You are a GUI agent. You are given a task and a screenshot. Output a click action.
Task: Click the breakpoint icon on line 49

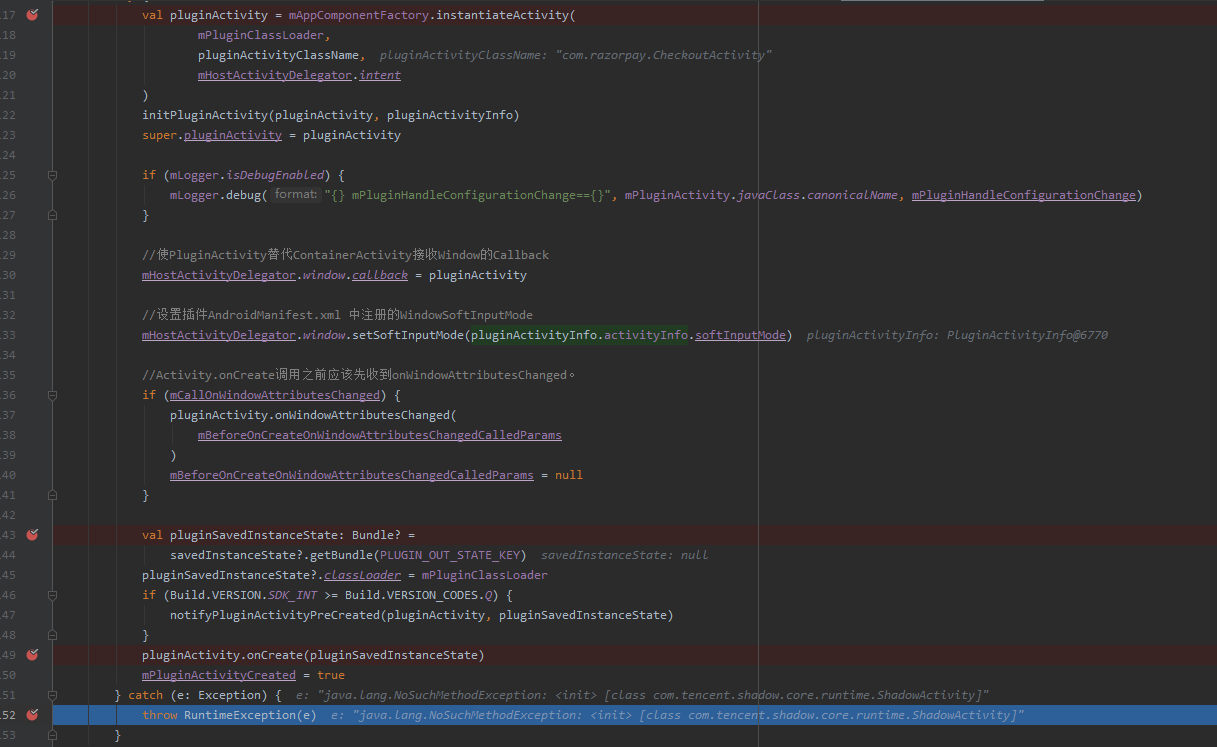click(x=33, y=655)
